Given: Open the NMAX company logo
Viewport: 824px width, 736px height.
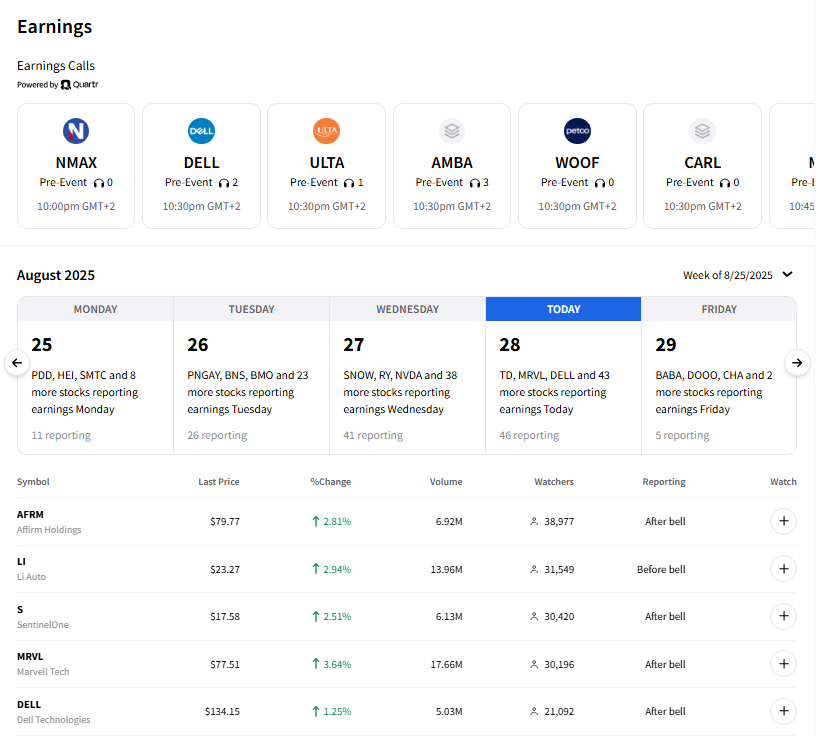Looking at the screenshot, I should 76,131.
